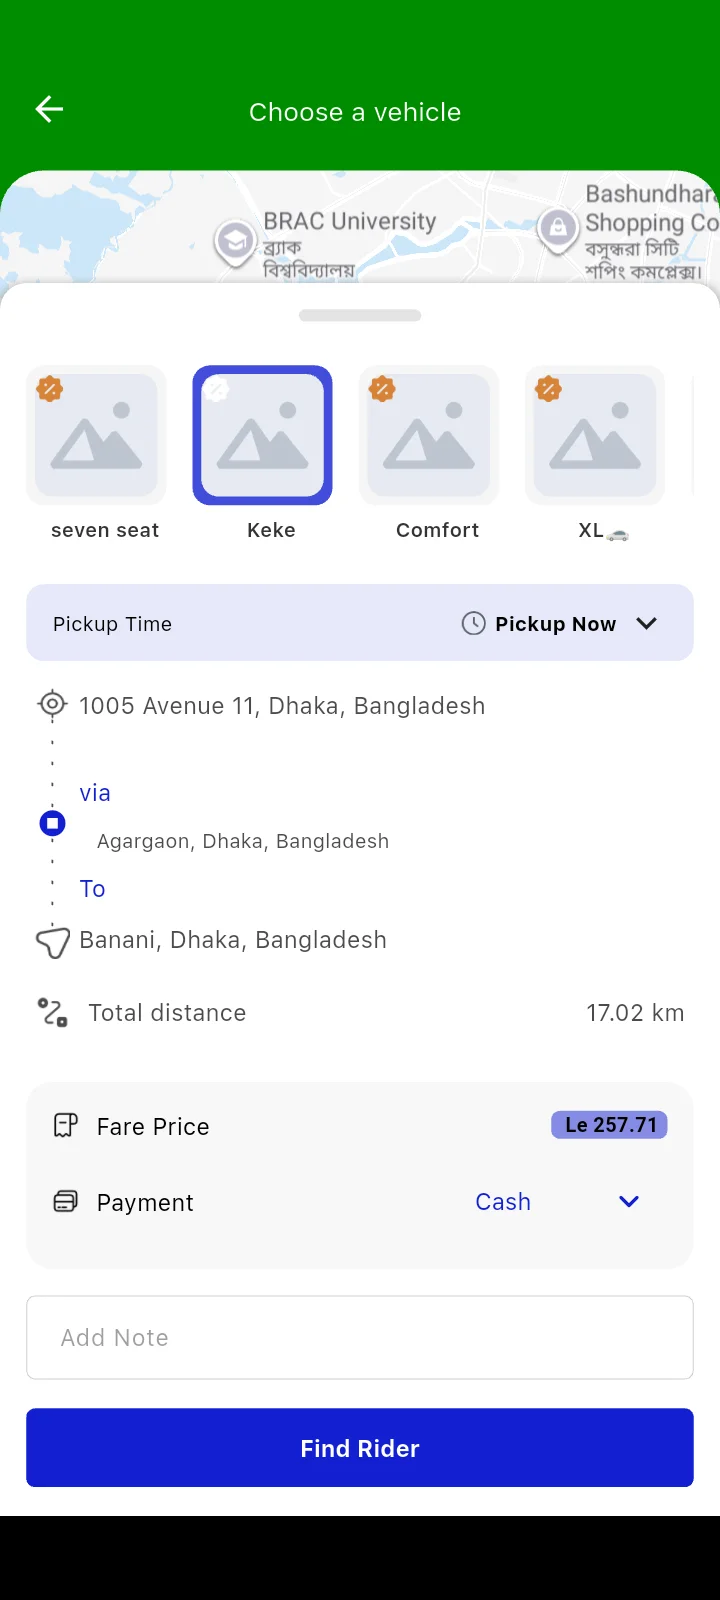Click the BRAC University map marker
The height and width of the screenshot is (1600, 720).
coord(235,241)
